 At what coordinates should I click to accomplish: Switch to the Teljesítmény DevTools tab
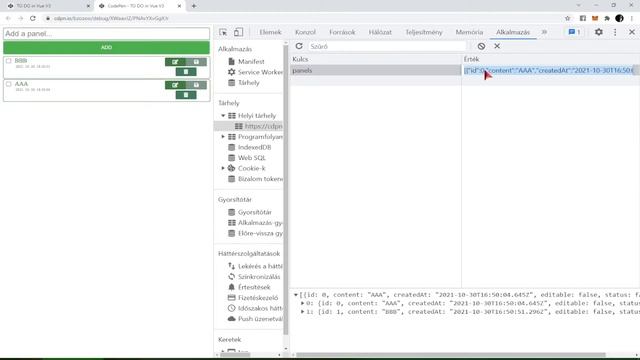point(424,32)
